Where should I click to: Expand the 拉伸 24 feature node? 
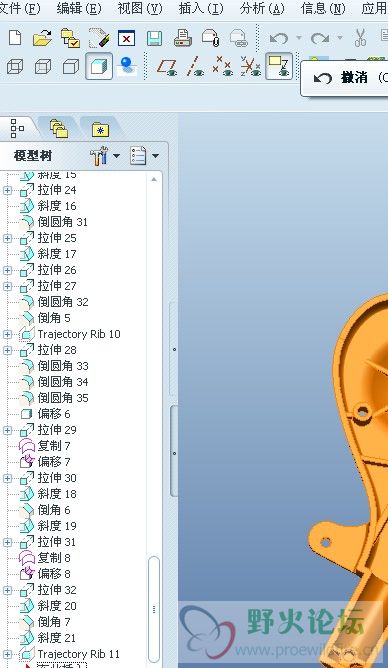pos(7,190)
